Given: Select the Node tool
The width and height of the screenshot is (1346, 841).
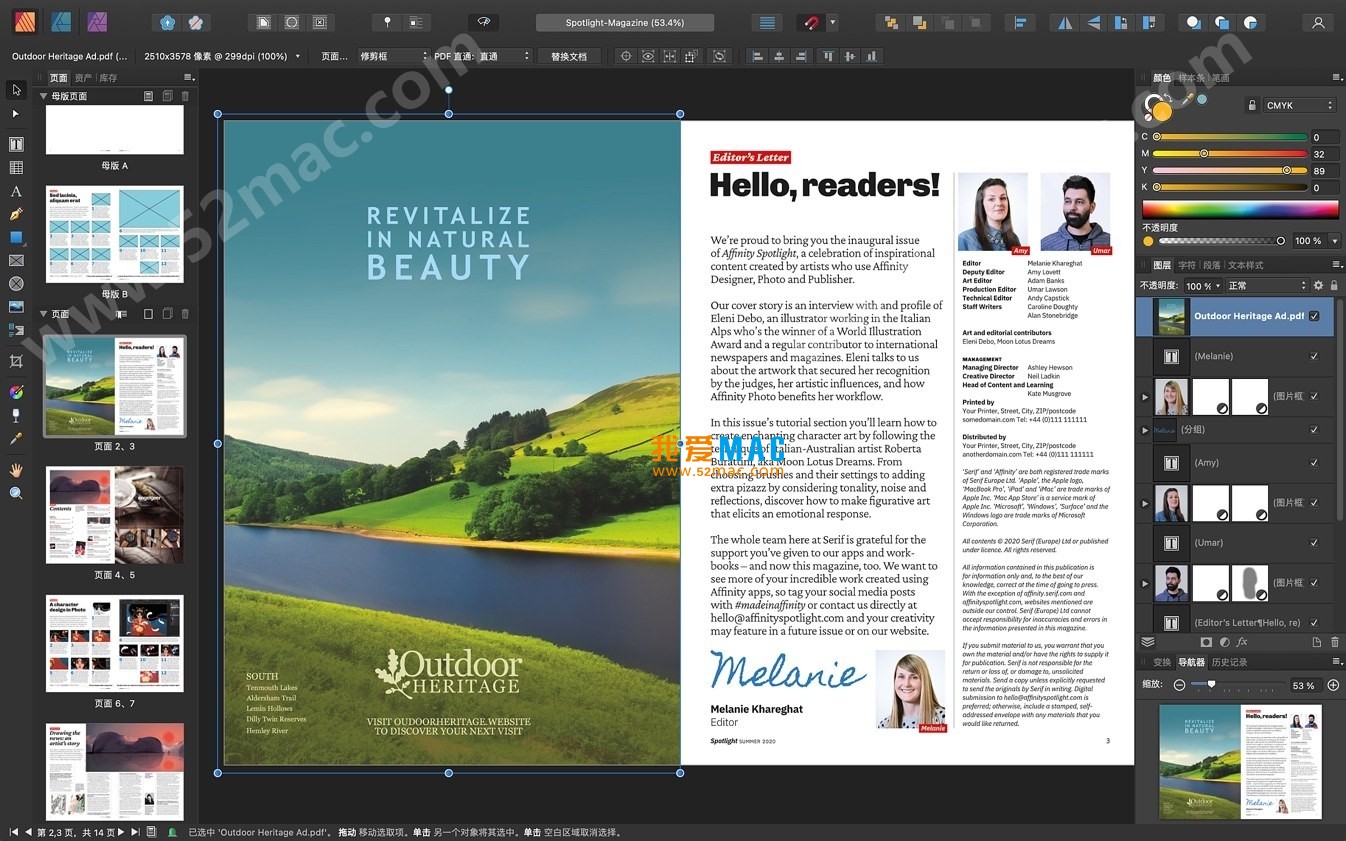Looking at the screenshot, I should [x=16, y=114].
